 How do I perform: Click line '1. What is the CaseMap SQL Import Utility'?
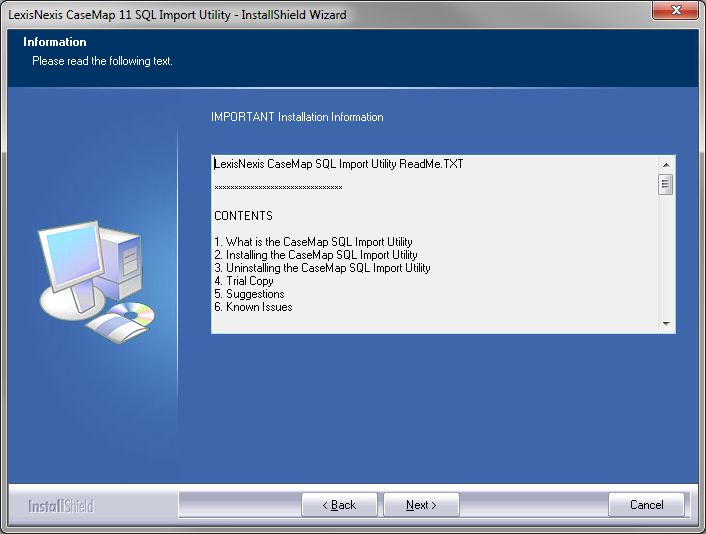(313, 242)
